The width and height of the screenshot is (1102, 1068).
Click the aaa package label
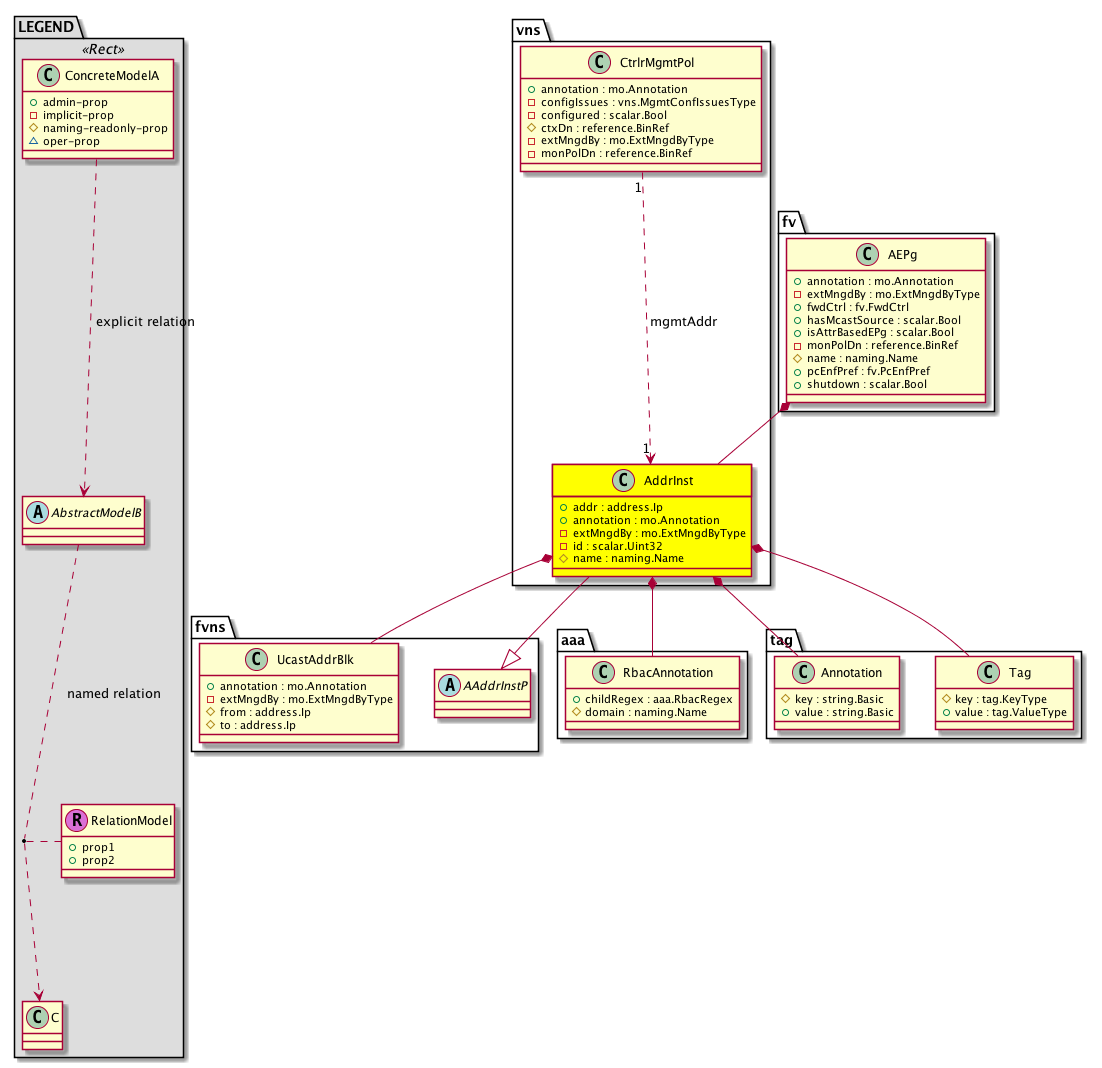pyautogui.click(x=575, y=641)
